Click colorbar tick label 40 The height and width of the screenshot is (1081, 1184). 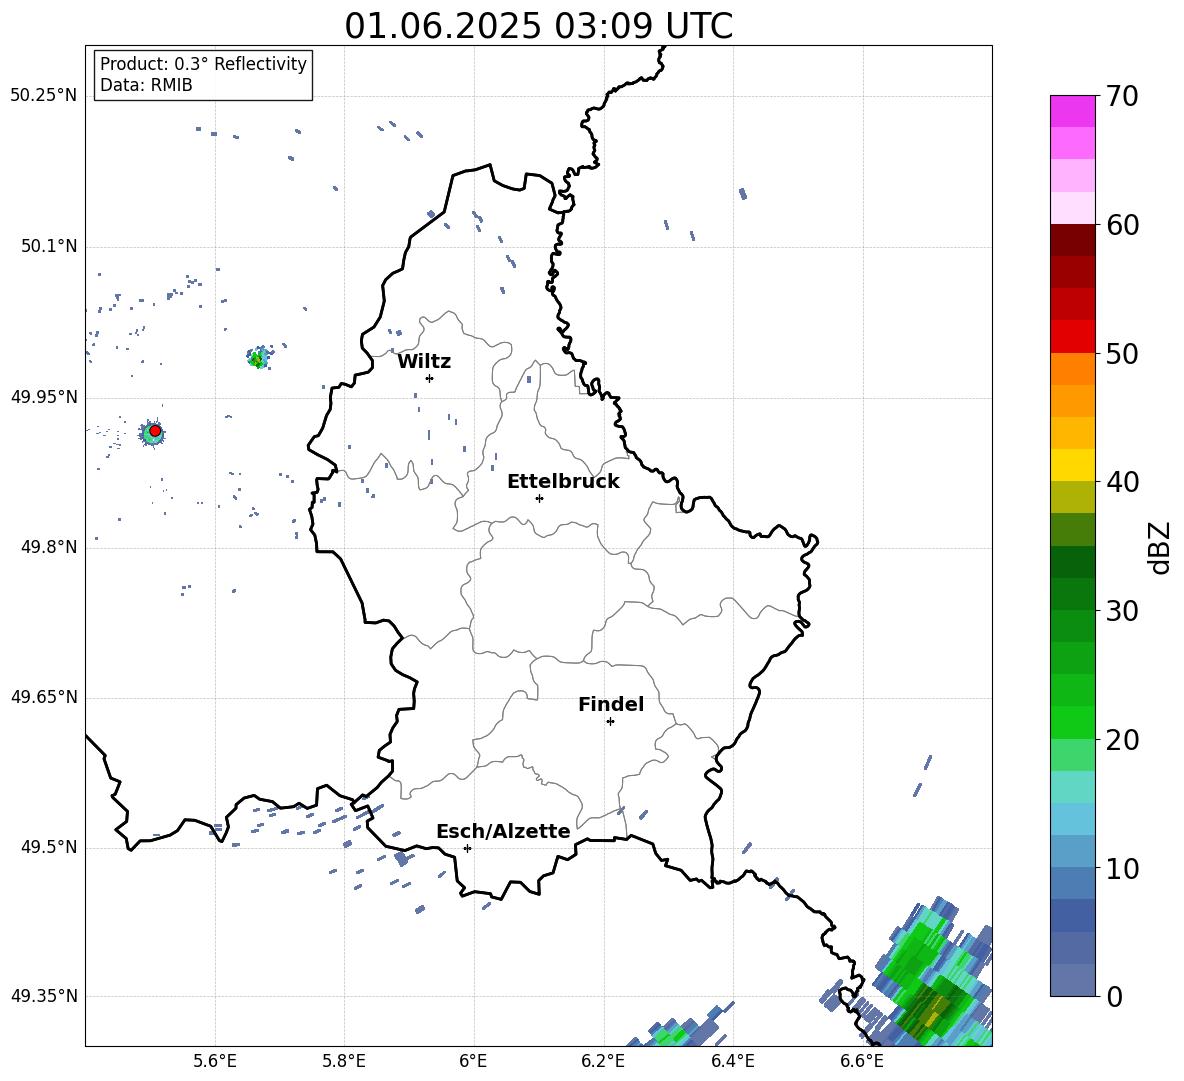(1122, 482)
